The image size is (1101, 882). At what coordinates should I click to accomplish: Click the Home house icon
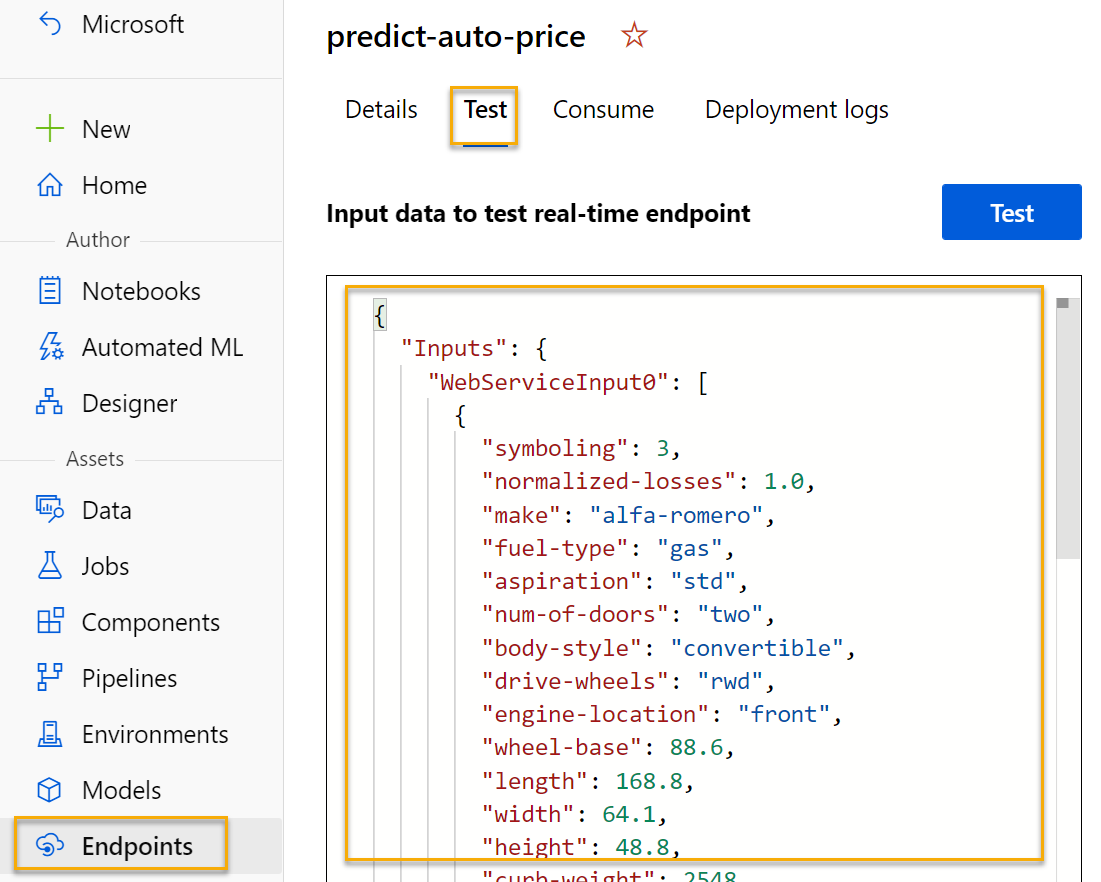[x=50, y=185]
